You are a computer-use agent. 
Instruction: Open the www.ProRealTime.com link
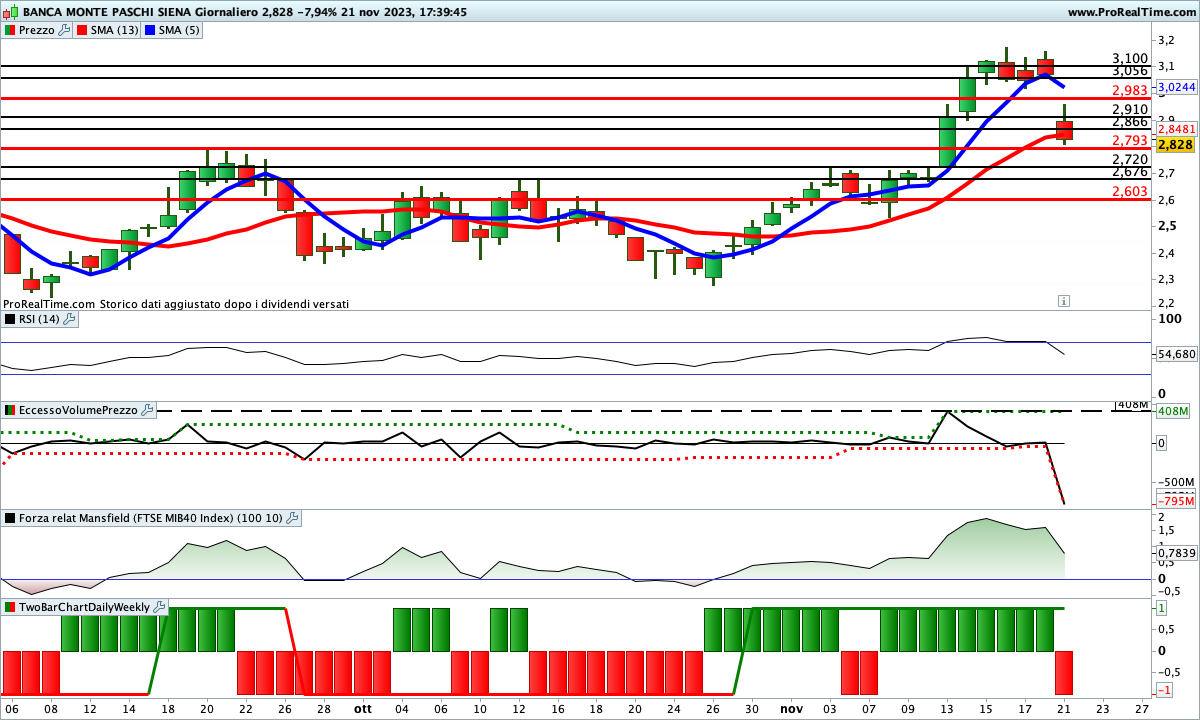(1131, 12)
